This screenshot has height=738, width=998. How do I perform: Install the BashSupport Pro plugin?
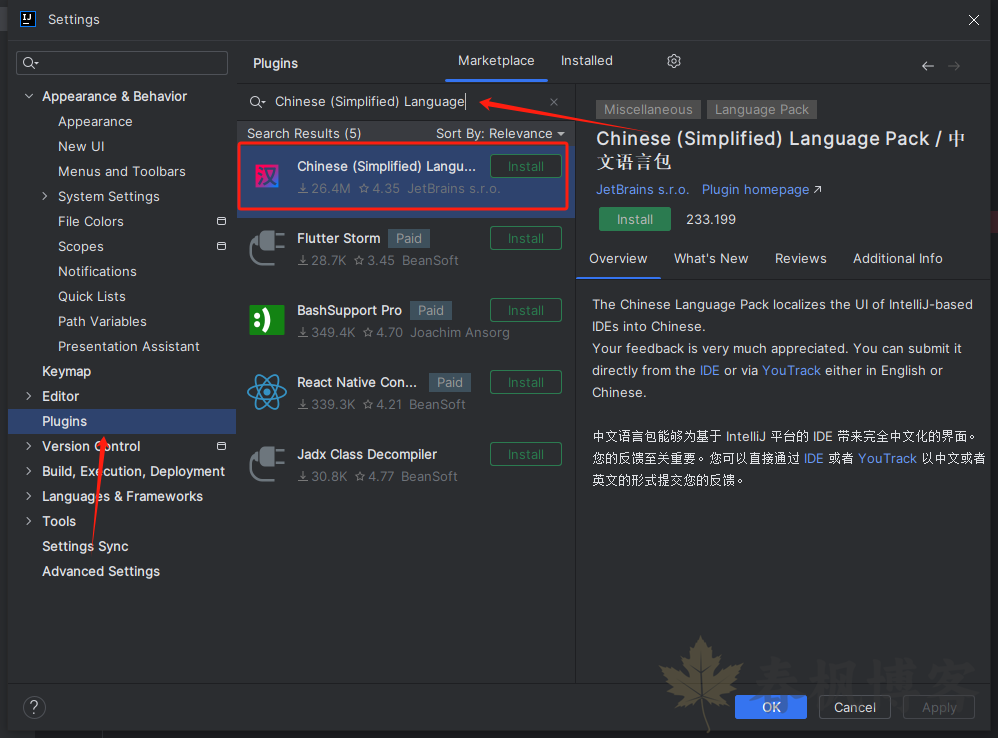[526, 310]
